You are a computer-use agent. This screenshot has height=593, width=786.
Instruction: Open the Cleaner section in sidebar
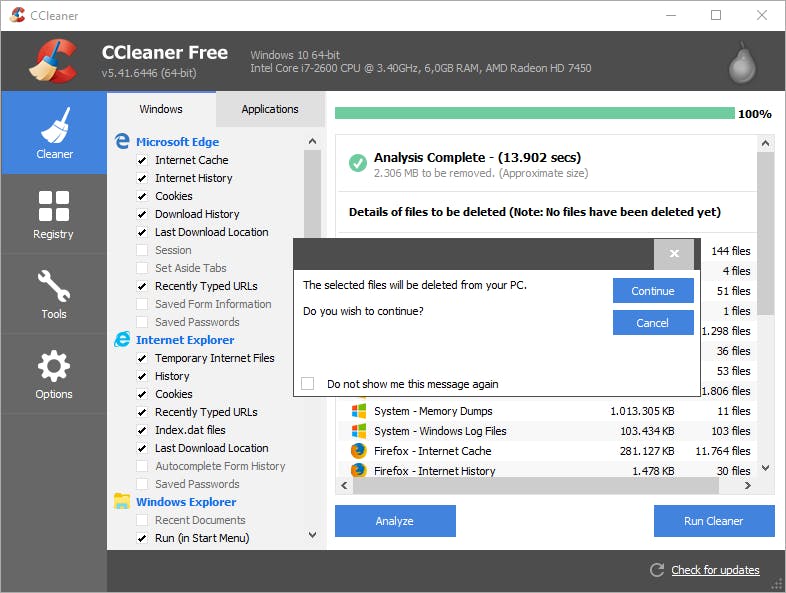pos(54,133)
